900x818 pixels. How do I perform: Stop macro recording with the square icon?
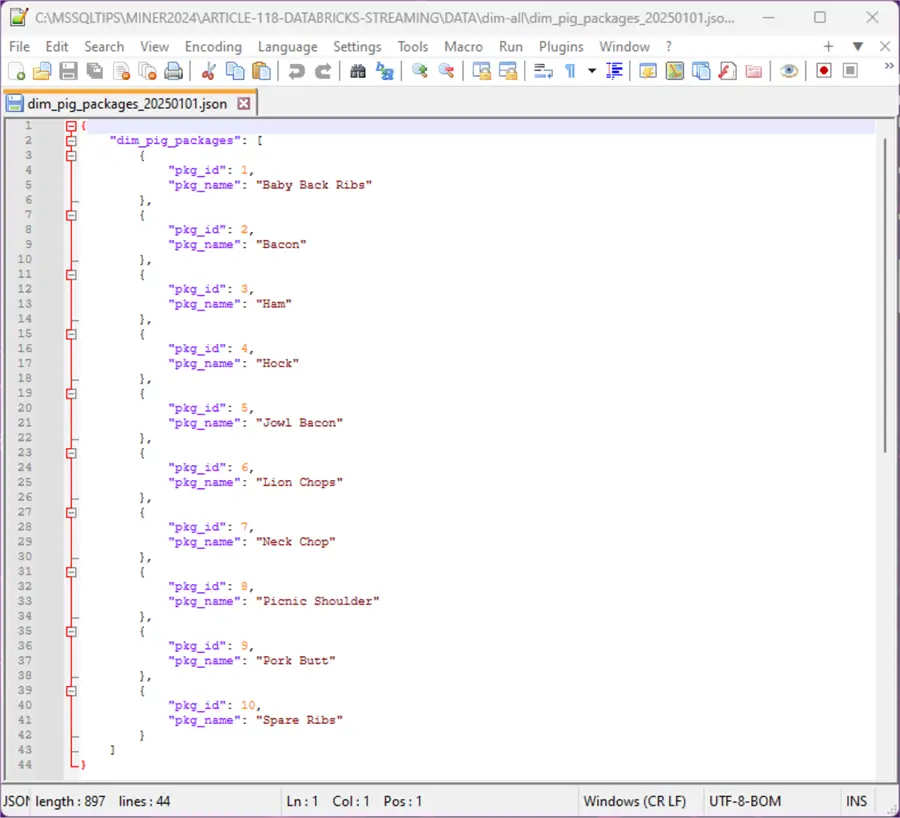click(850, 71)
